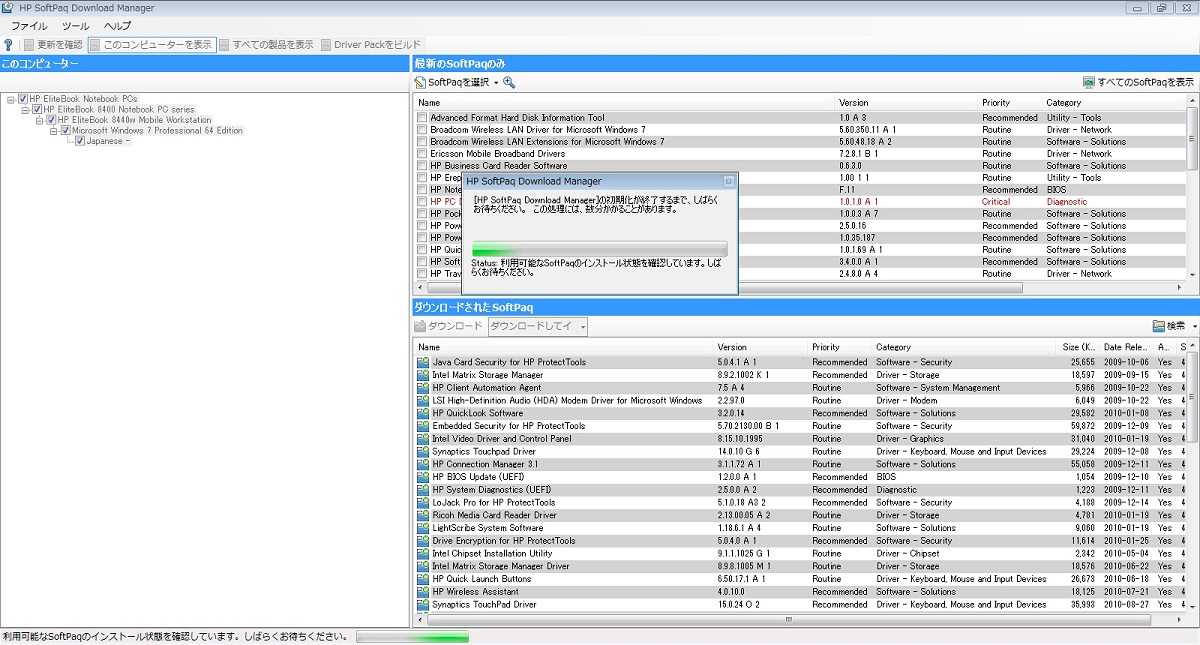Click the magnifier find icon beside SoftPaqを選択
Viewport: 1200px width, 645px height.
pyautogui.click(x=509, y=82)
